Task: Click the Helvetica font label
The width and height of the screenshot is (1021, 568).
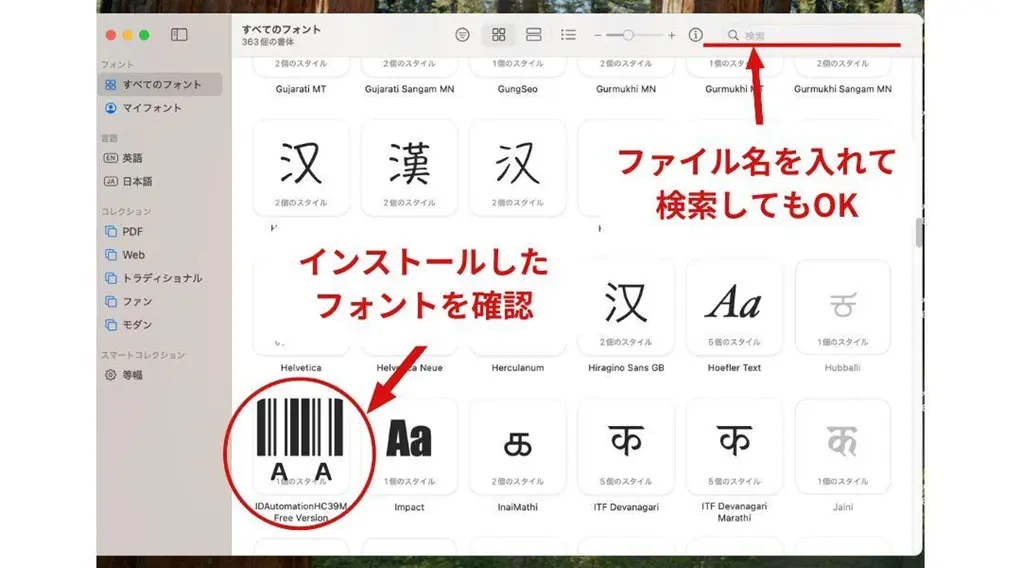Action: [301, 368]
